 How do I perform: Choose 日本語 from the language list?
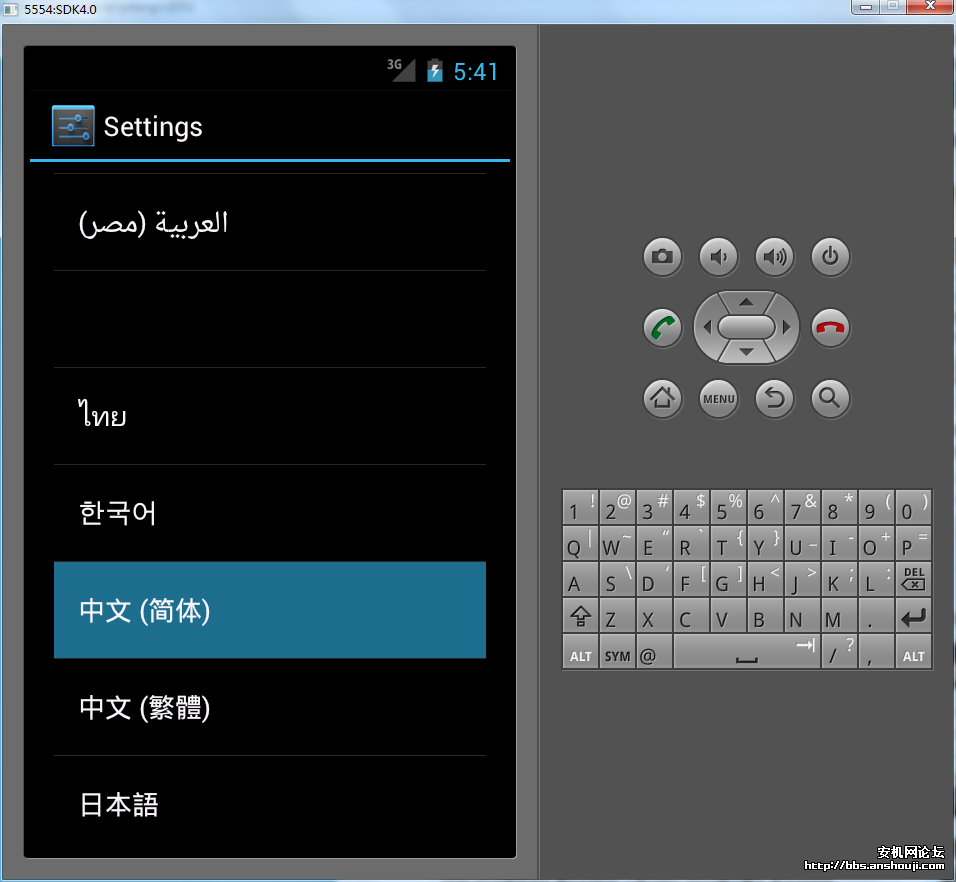pos(269,804)
